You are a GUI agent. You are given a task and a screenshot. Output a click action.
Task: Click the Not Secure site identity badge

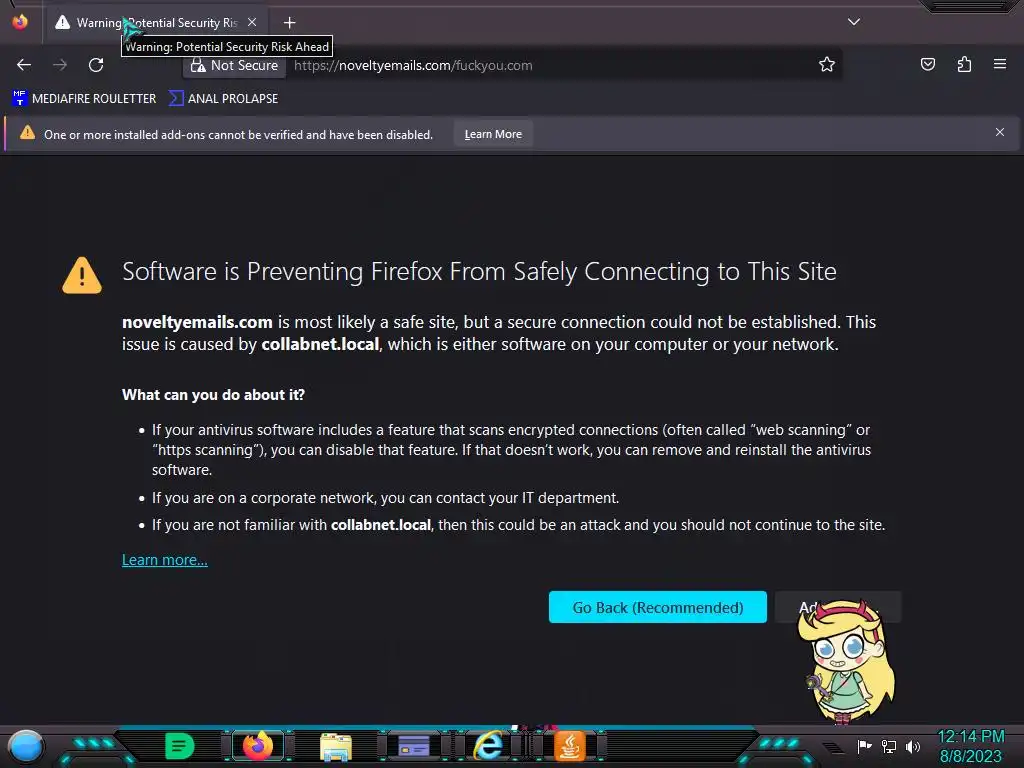click(234, 65)
